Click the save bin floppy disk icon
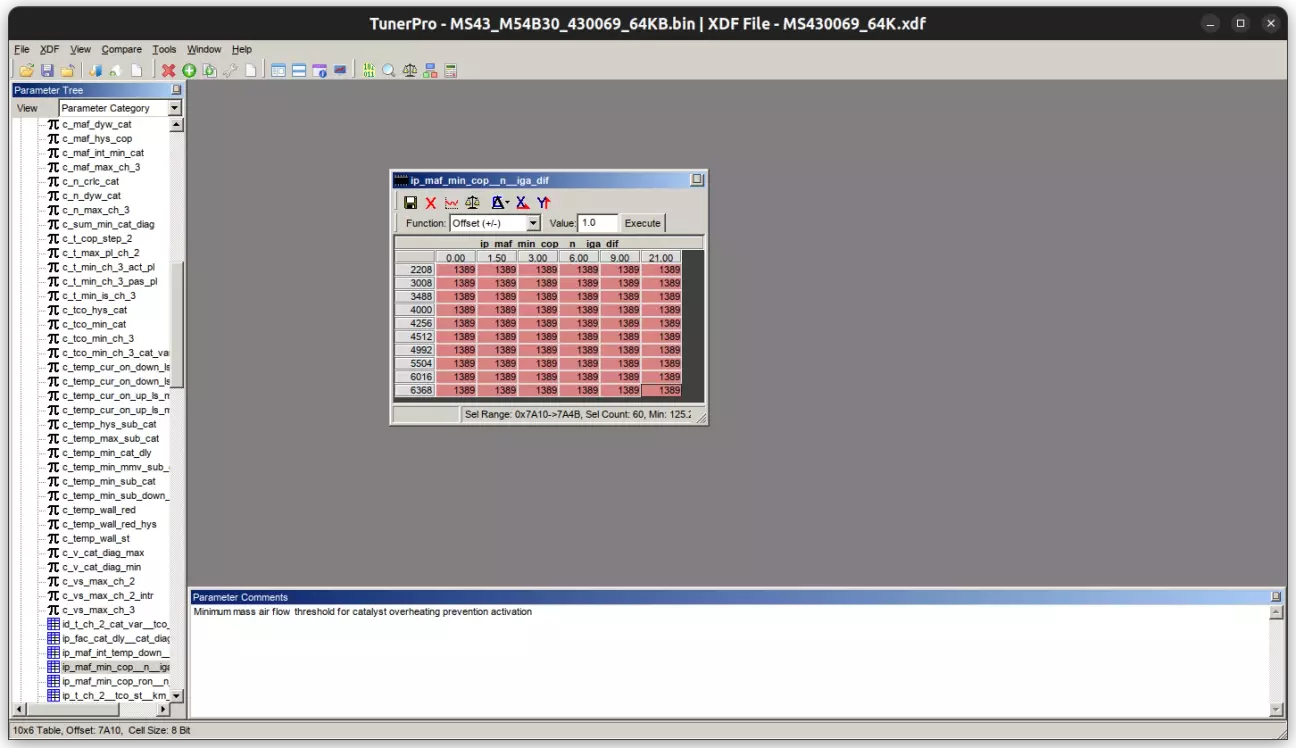 coord(47,70)
